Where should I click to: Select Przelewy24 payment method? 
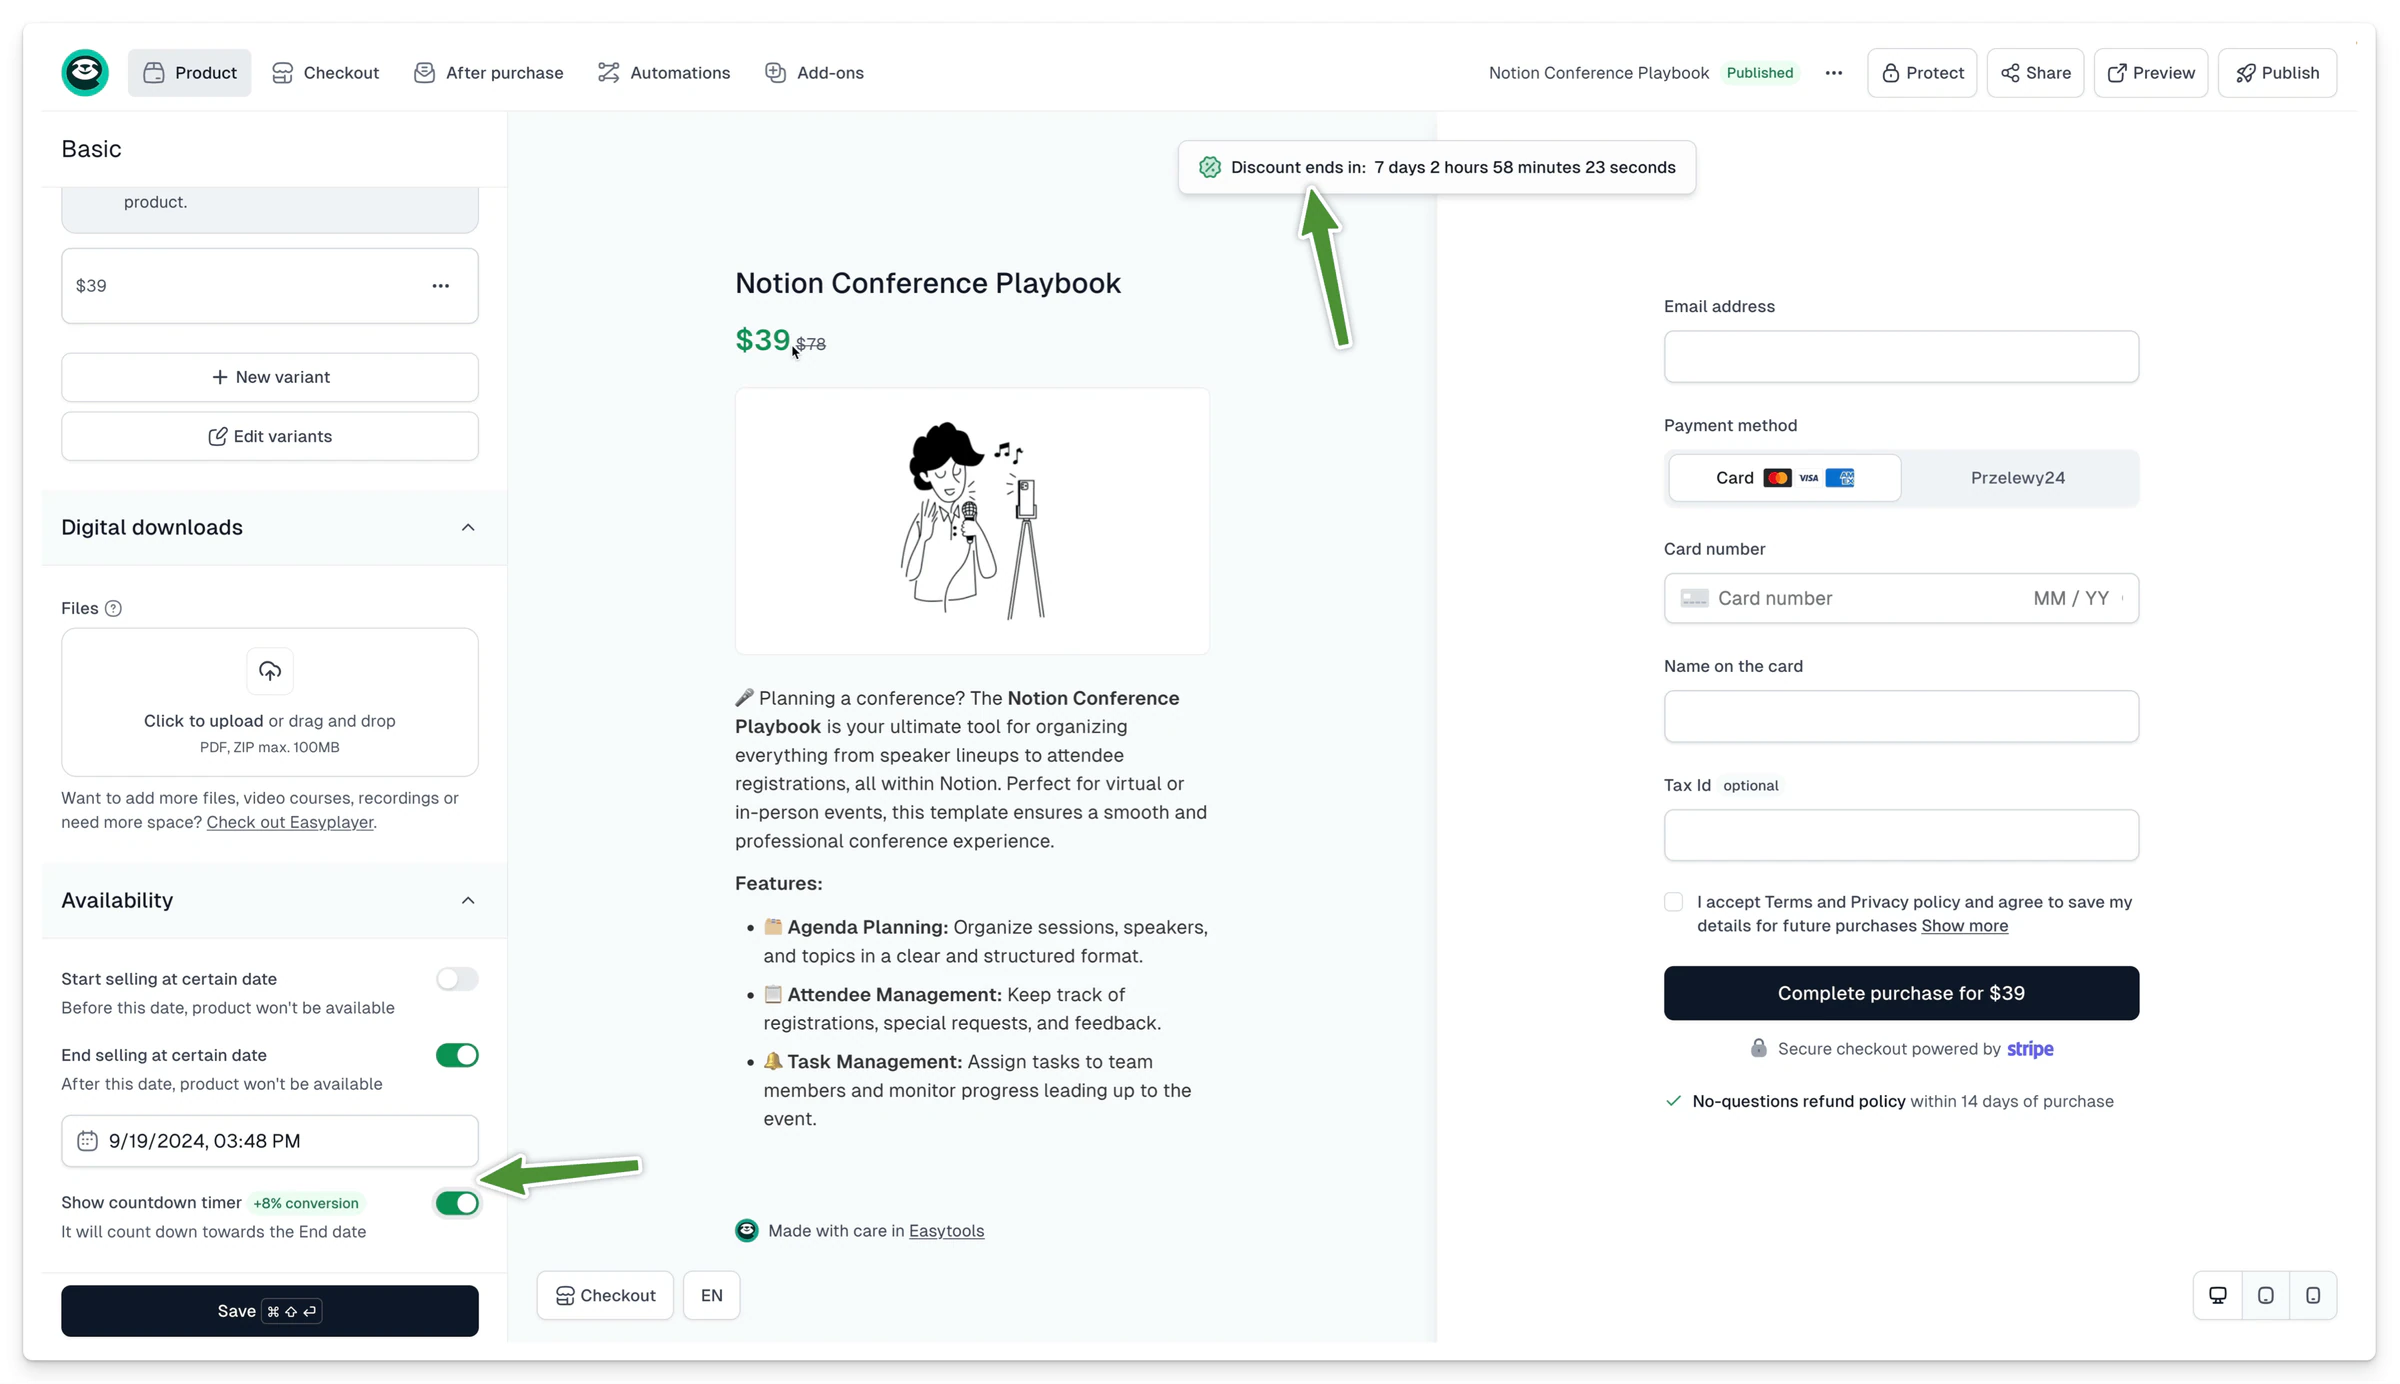(x=2018, y=478)
